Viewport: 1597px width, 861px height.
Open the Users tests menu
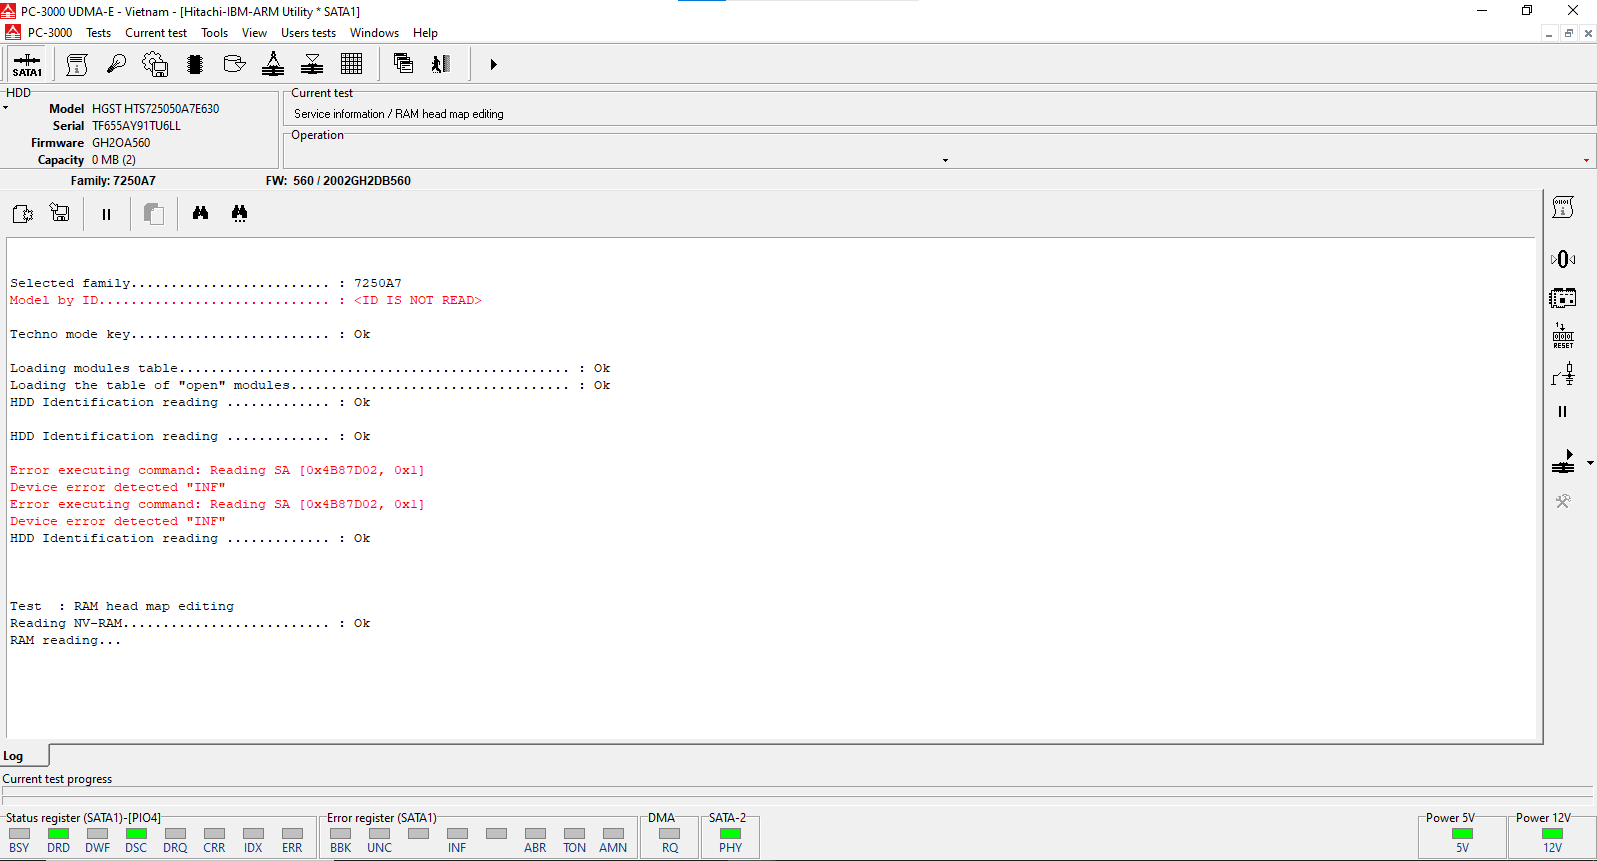[309, 33]
